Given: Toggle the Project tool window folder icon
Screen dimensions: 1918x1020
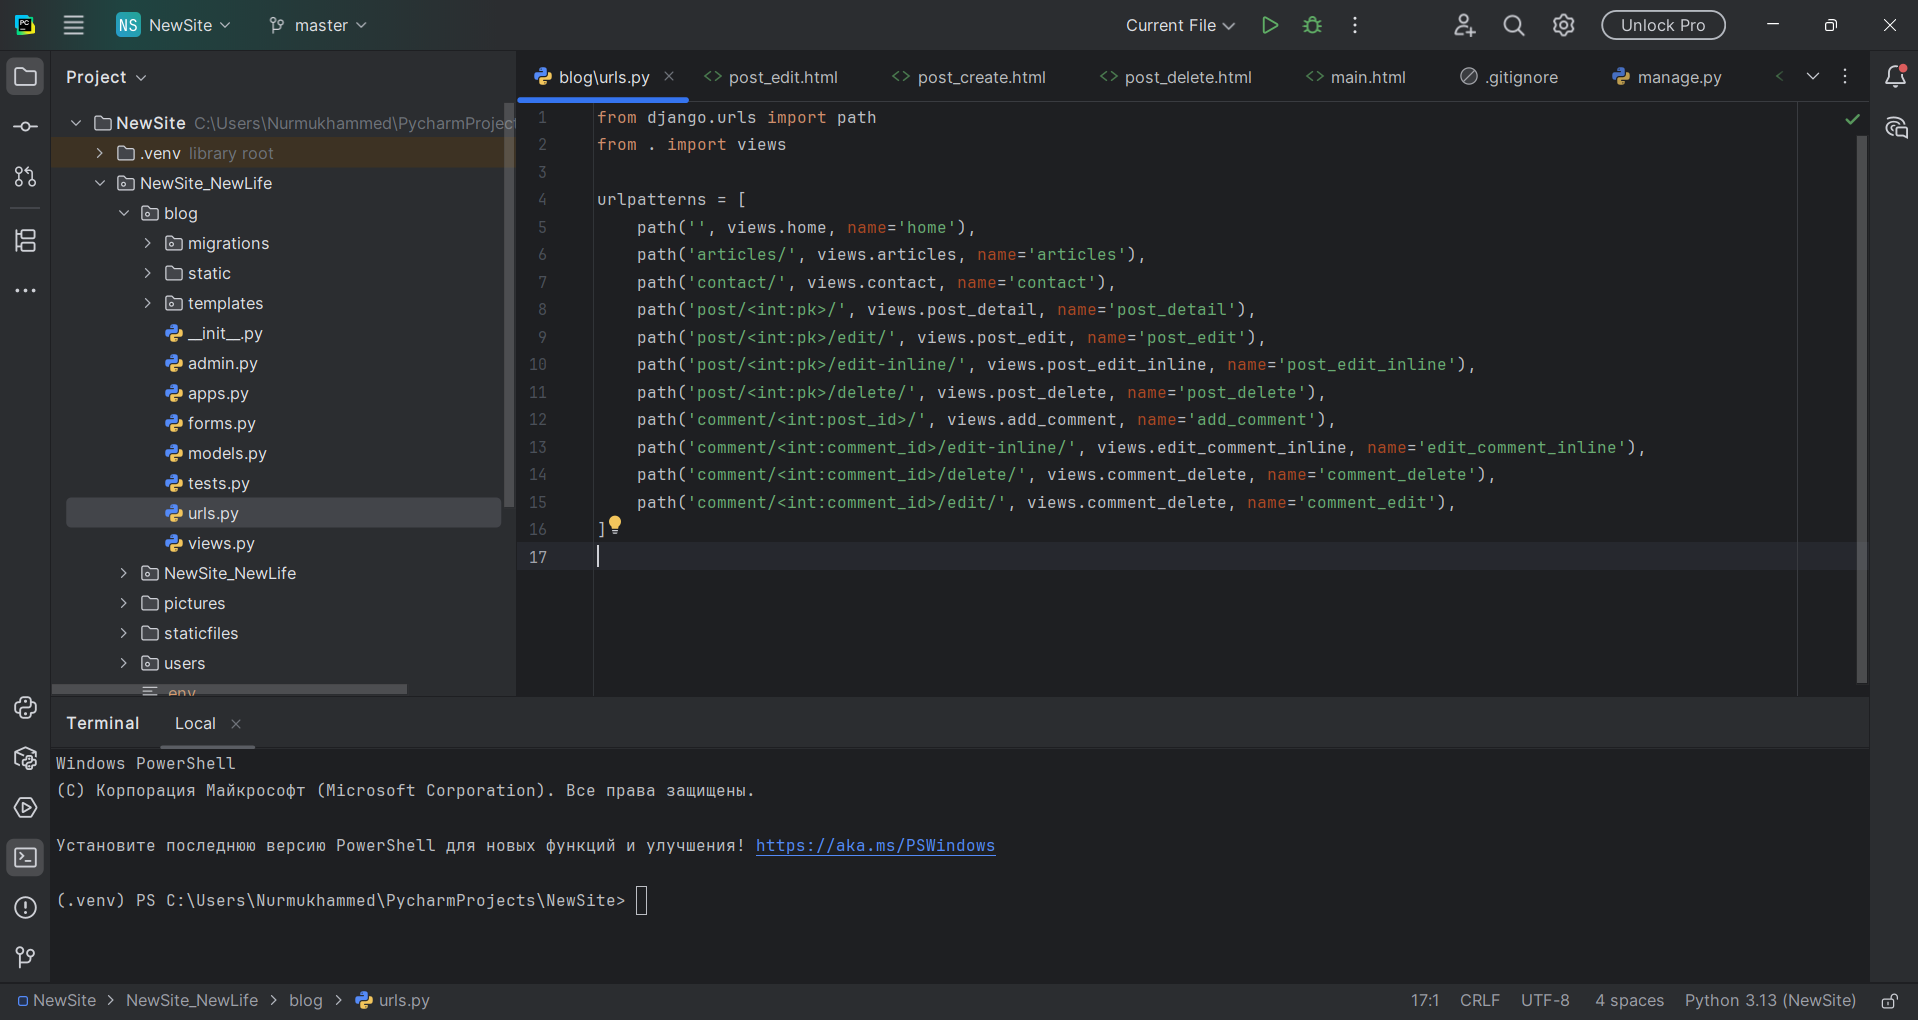Looking at the screenshot, I should 25,77.
